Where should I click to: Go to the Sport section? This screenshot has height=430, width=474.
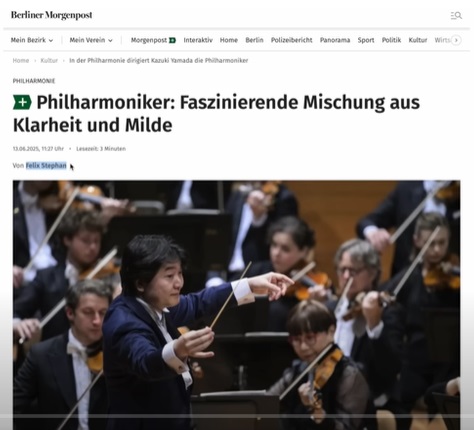pyautogui.click(x=366, y=40)
